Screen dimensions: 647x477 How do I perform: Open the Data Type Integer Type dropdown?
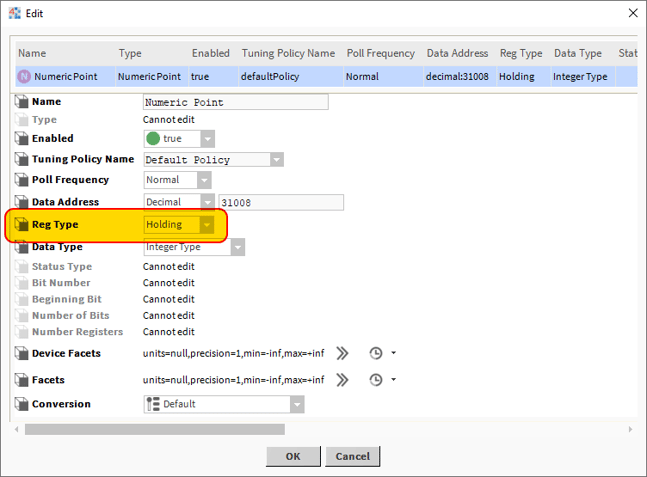(238, 248)
